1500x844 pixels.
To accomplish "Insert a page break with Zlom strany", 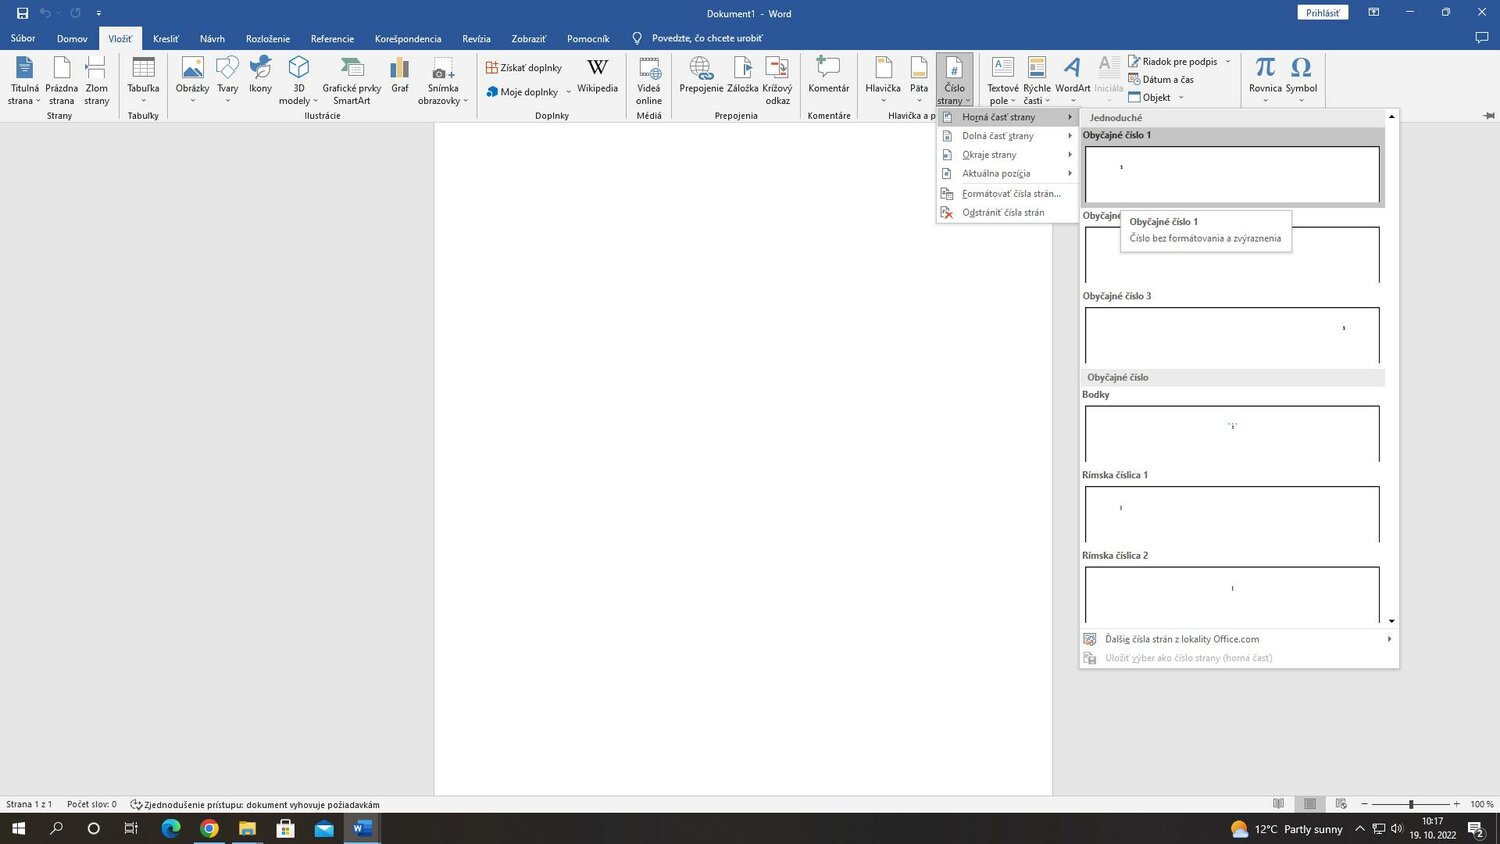I will [x=96, y=81].
